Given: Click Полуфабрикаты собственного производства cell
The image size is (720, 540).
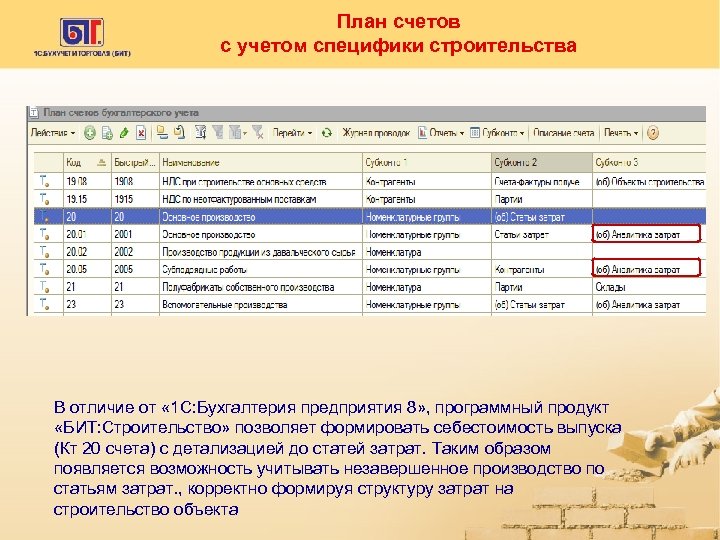Looking at the screenshot, I should click(261, 287).
